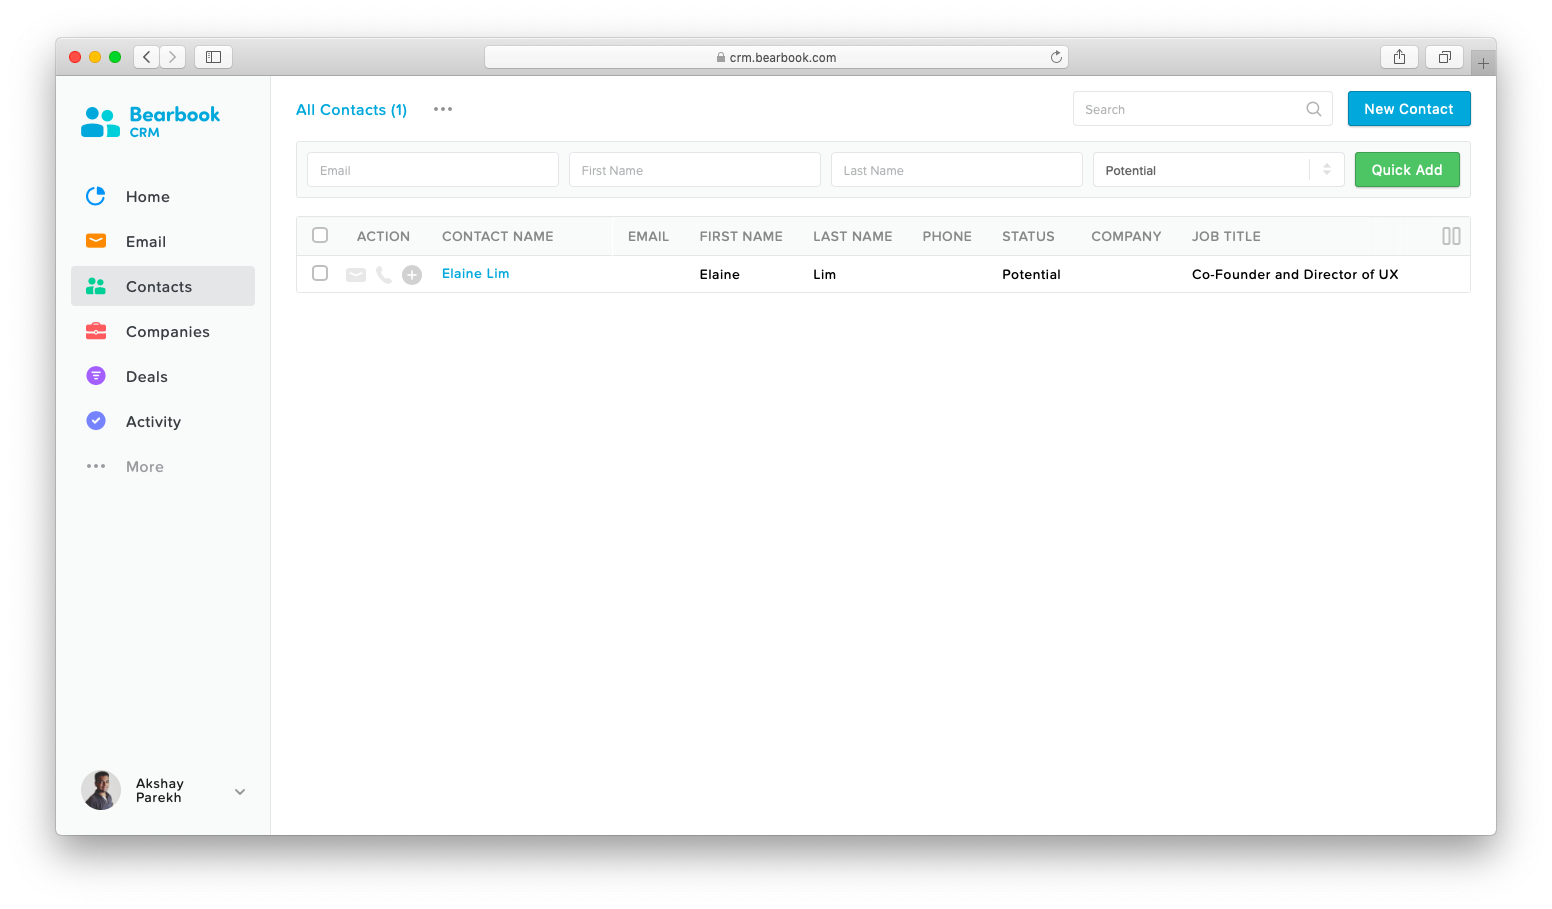Open a new browser tab with plus
Viewport: 1552px width, 909px height.
1483,63
